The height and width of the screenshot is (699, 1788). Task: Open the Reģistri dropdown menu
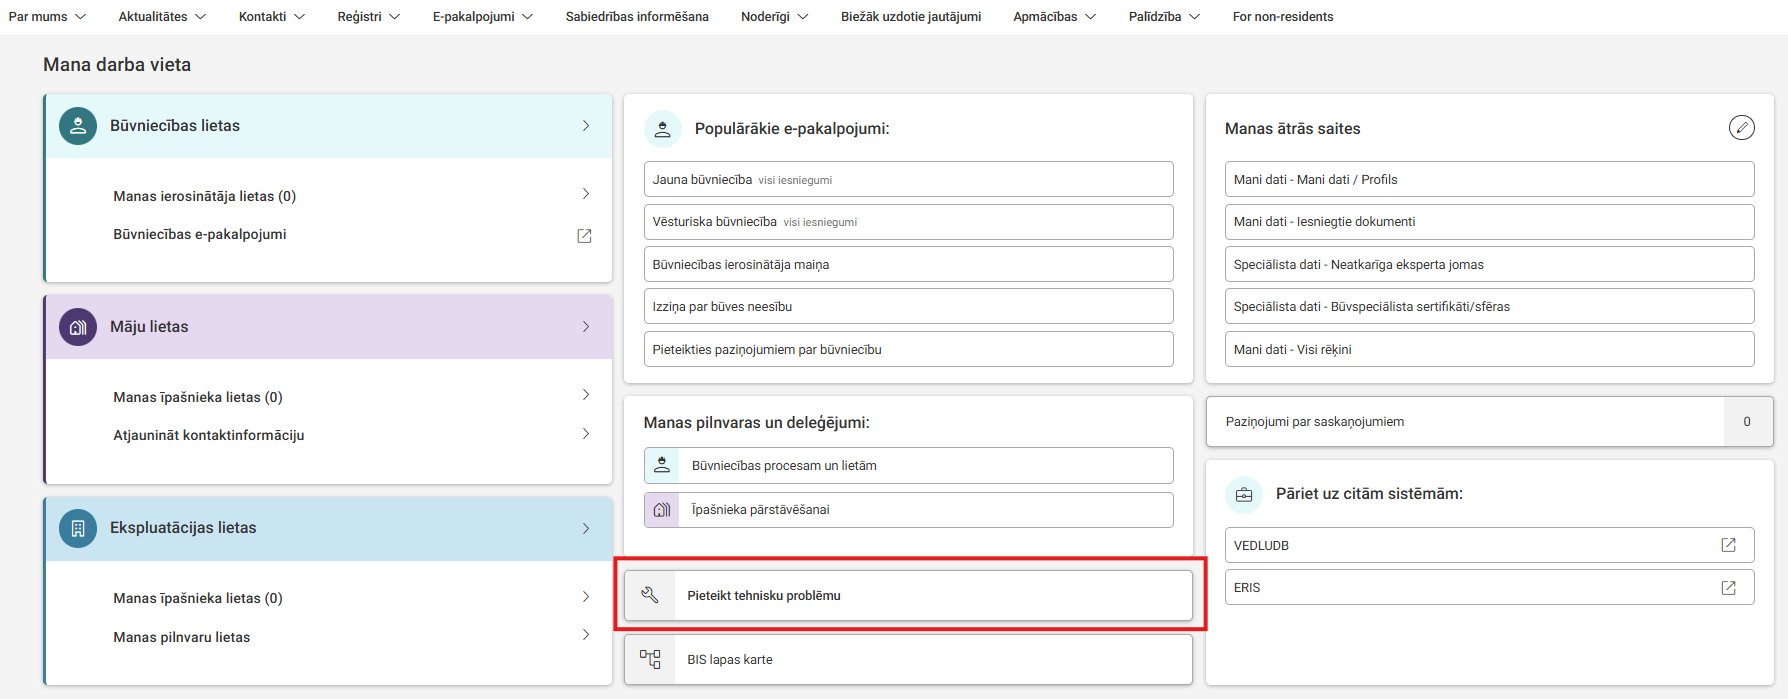[368, 17]
